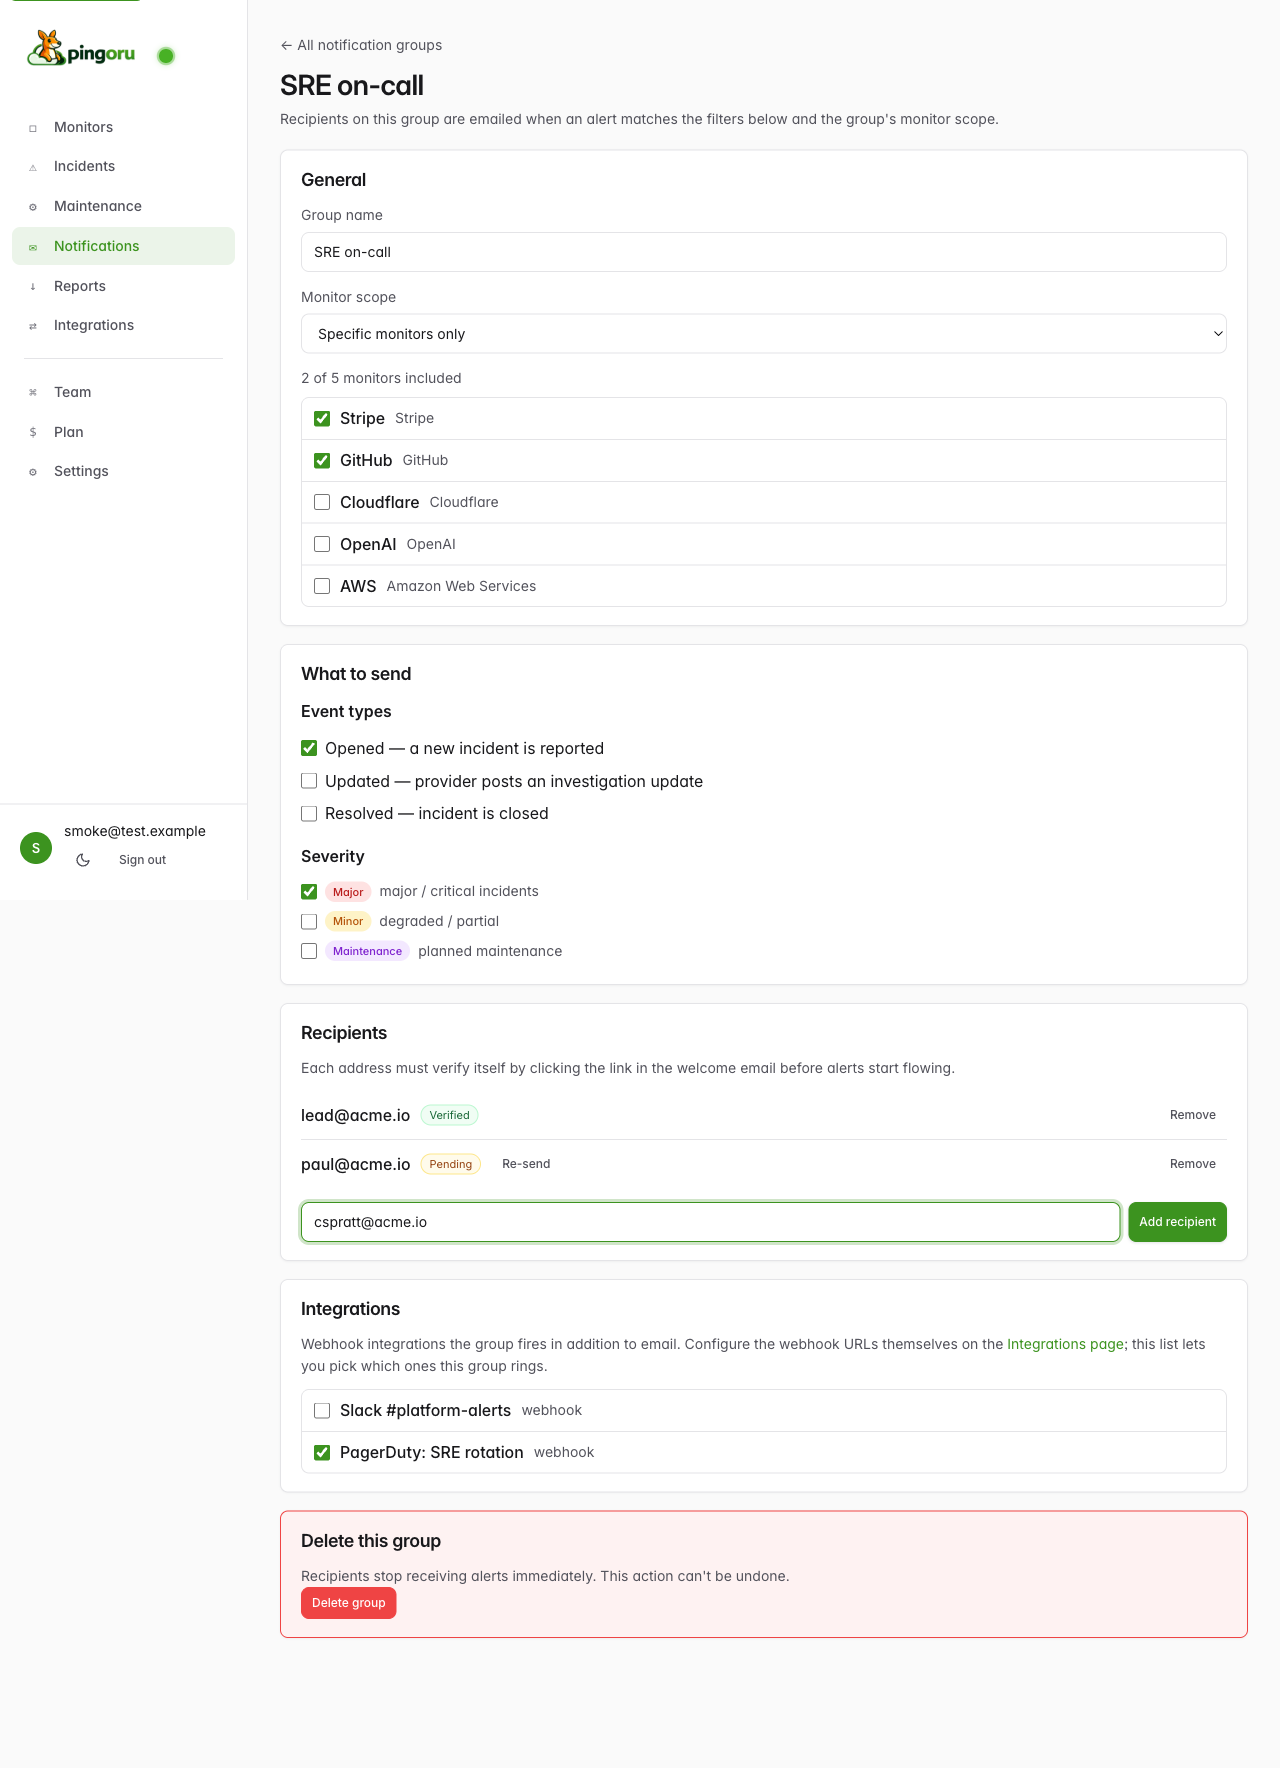This screenshot has height=1768, width=1280.
Task: Enable Slack #platform-alerts webhook
Action: (x=322, y=1411)
